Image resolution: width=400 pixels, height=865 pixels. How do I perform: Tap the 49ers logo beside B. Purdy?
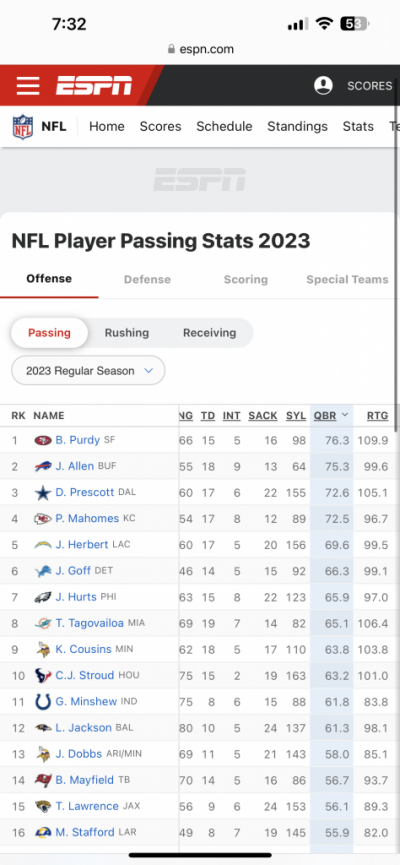(x=43, y=440)
